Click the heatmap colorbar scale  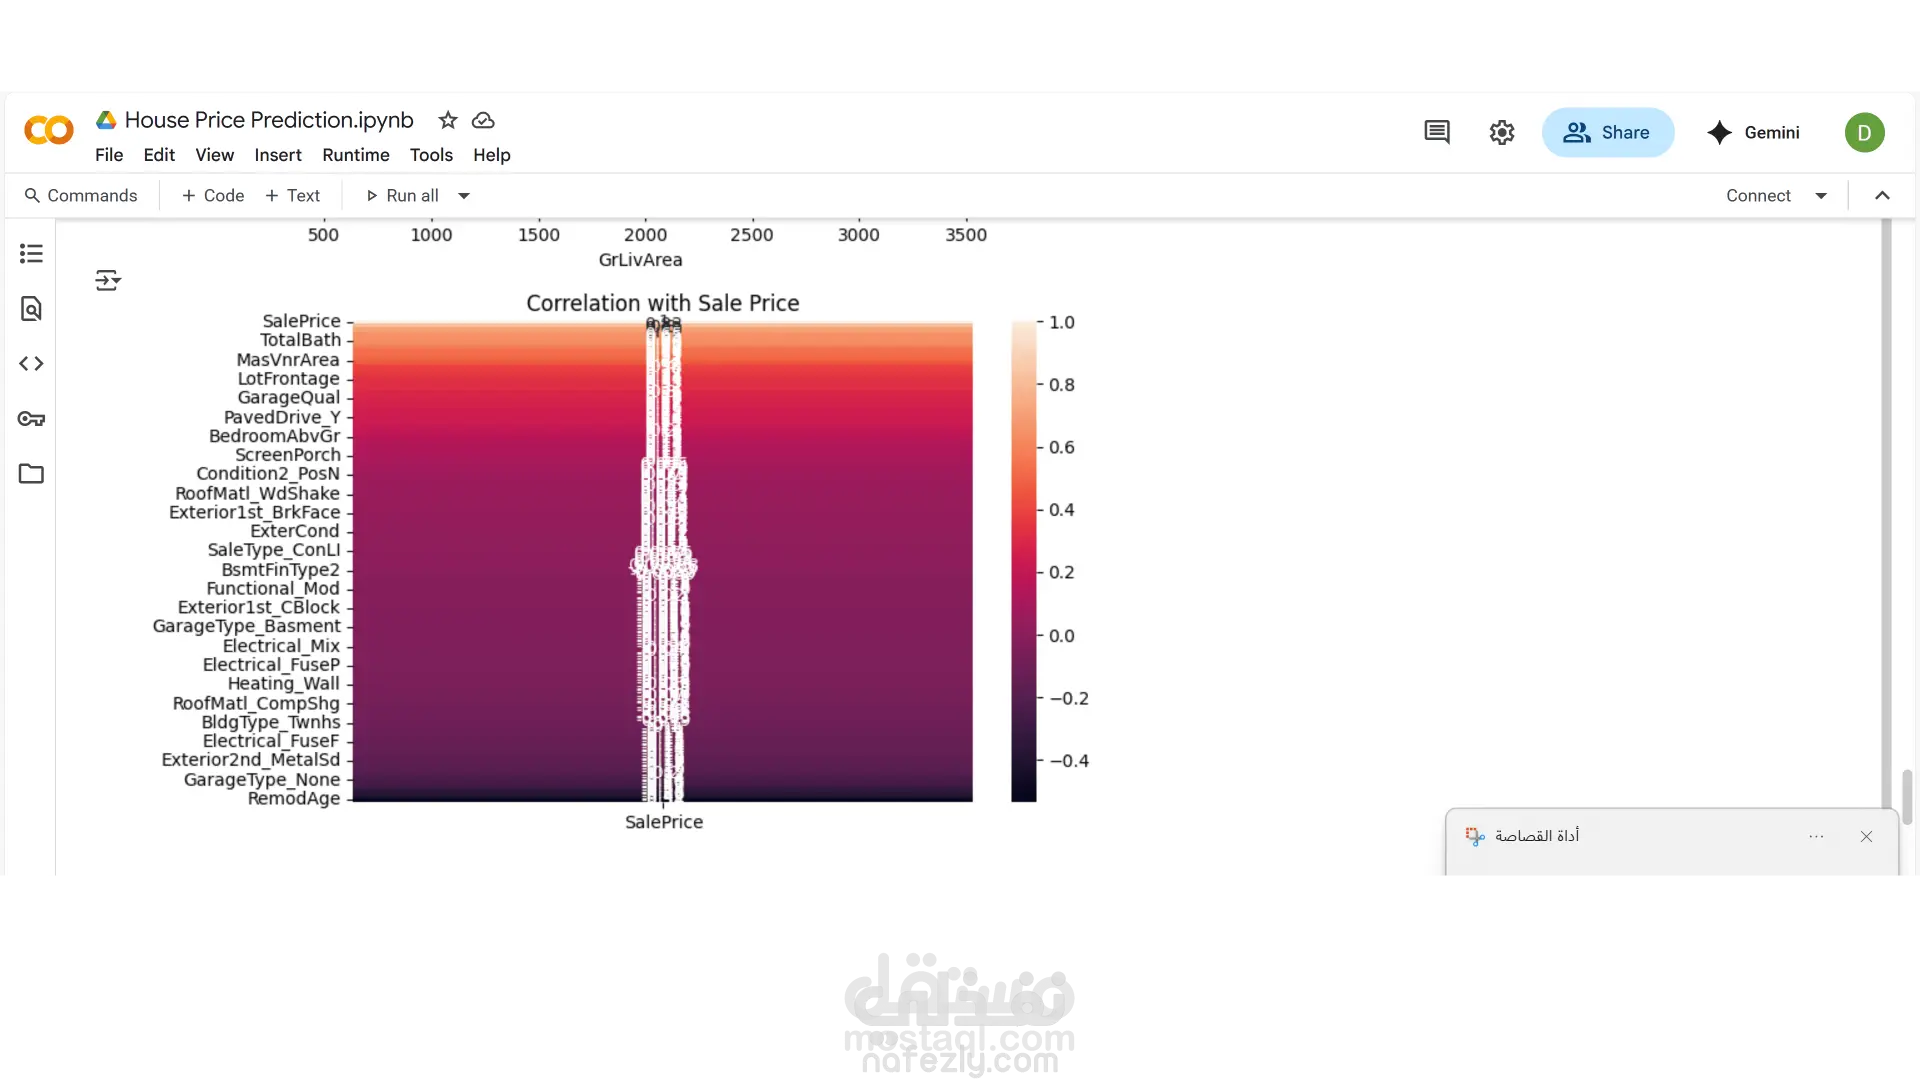click(x=1023, y=560)
